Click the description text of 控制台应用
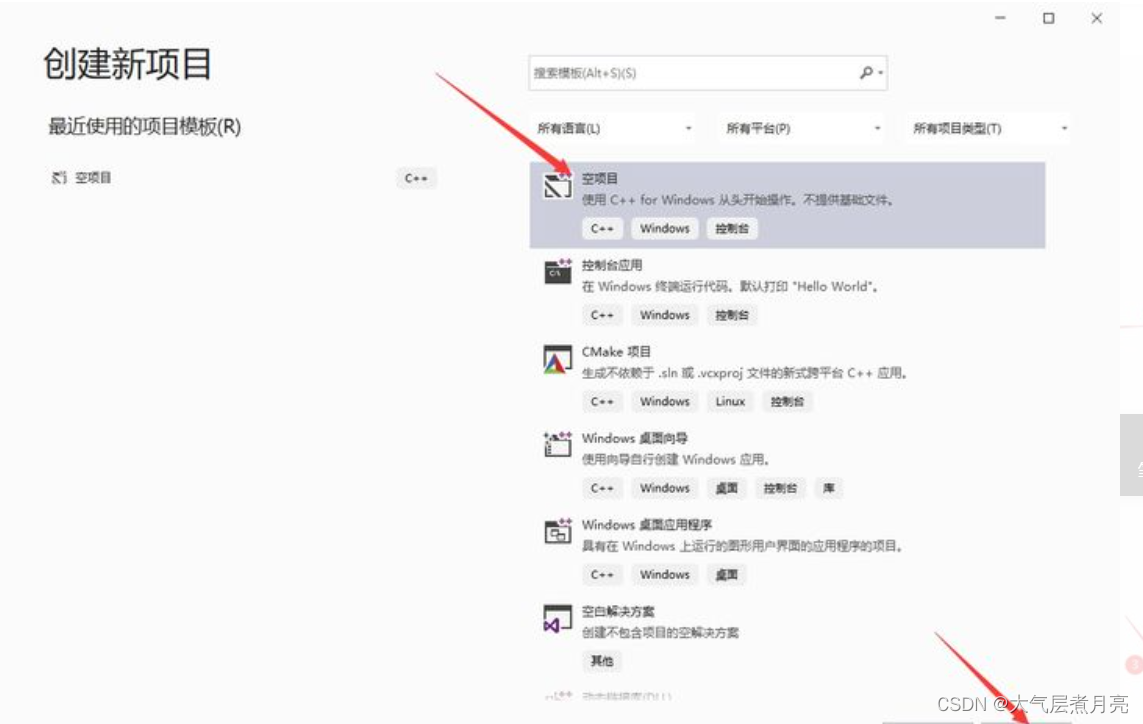Screen dimensions: 1143x724 tap(730, 287)
